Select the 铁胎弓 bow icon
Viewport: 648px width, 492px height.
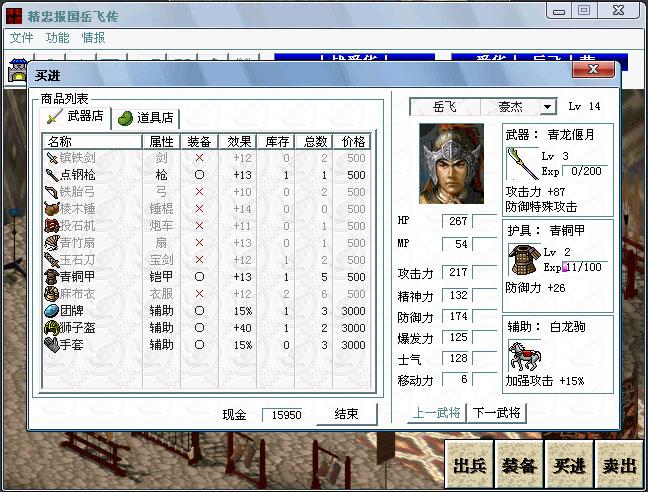click(x=52, y=192)
